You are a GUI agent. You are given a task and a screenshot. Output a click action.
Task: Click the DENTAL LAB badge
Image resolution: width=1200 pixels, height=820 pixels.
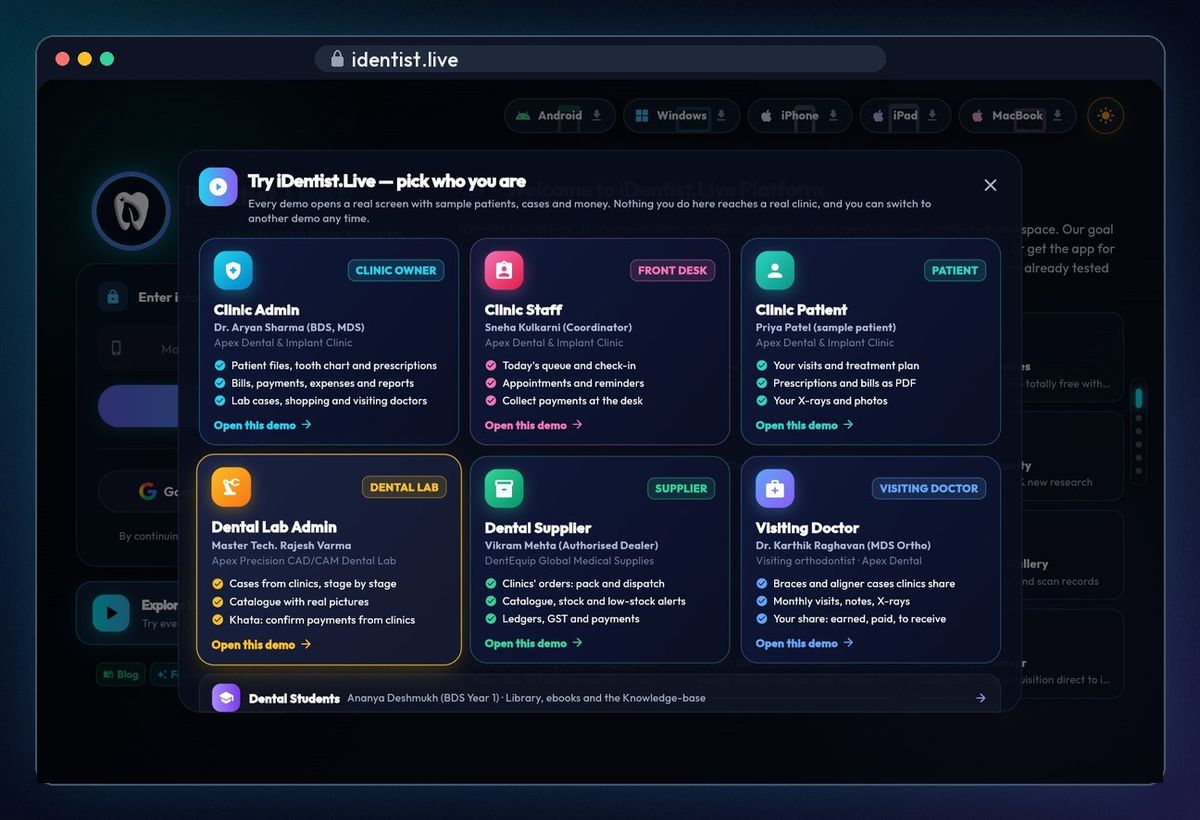[x=404, y=487]
